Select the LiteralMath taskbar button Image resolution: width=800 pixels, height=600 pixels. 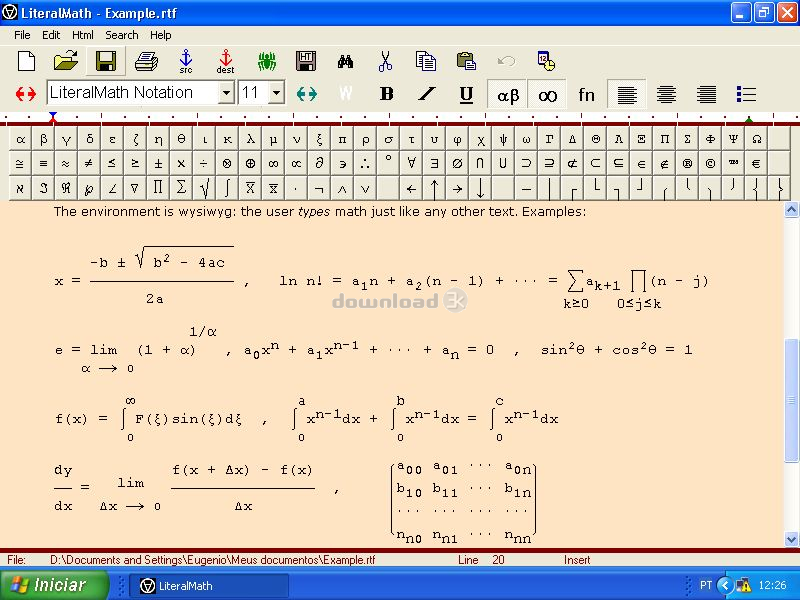coord(209,586)
